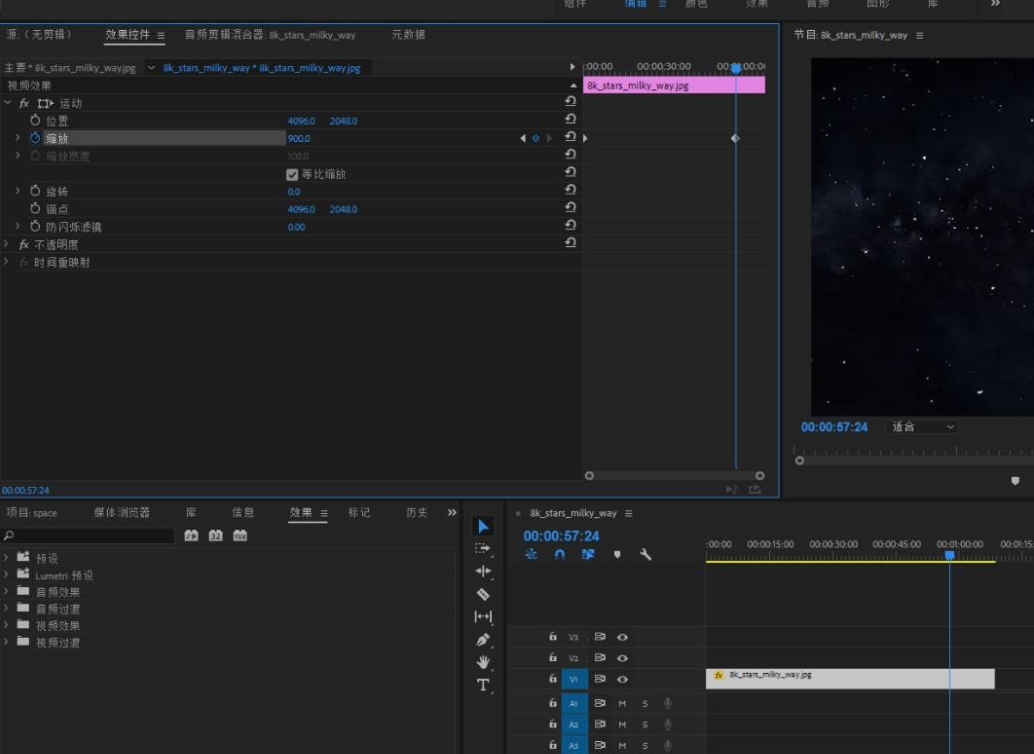Click the 900.0 scale value
The height and width of the screenshot is (754, 1034).
[x=299, y=138]
